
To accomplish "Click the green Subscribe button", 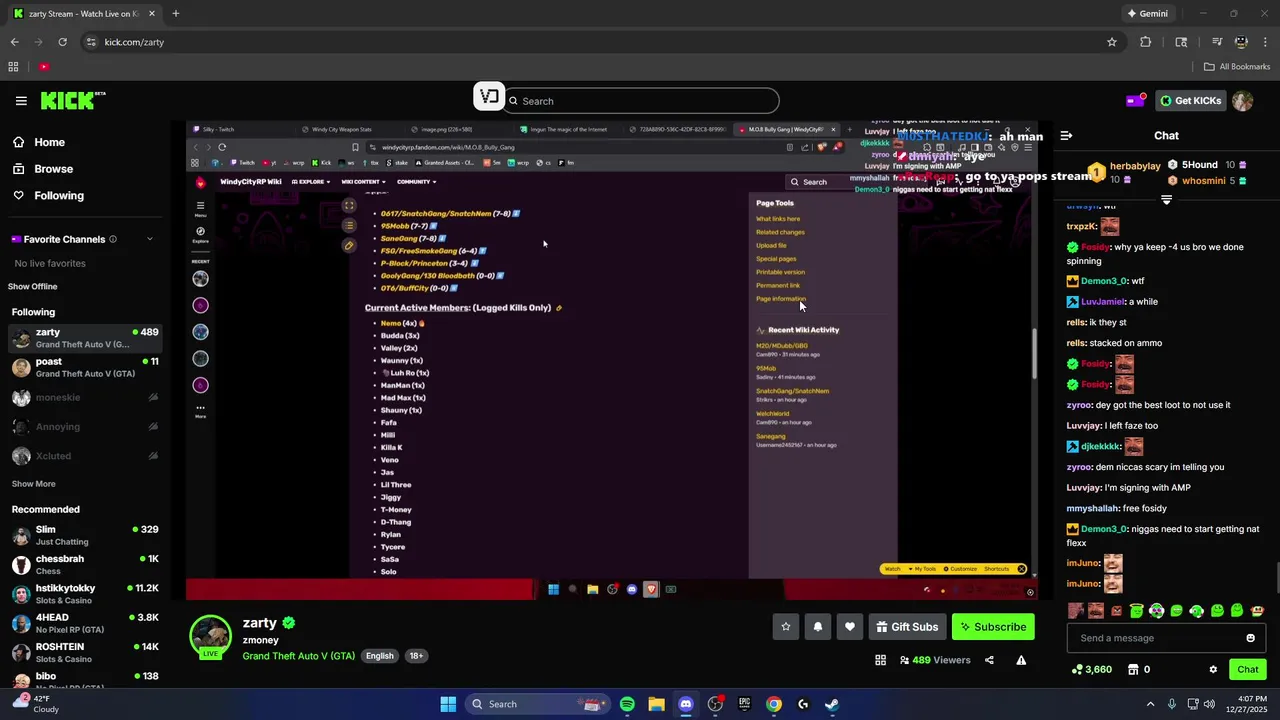I will coord(993,627).
